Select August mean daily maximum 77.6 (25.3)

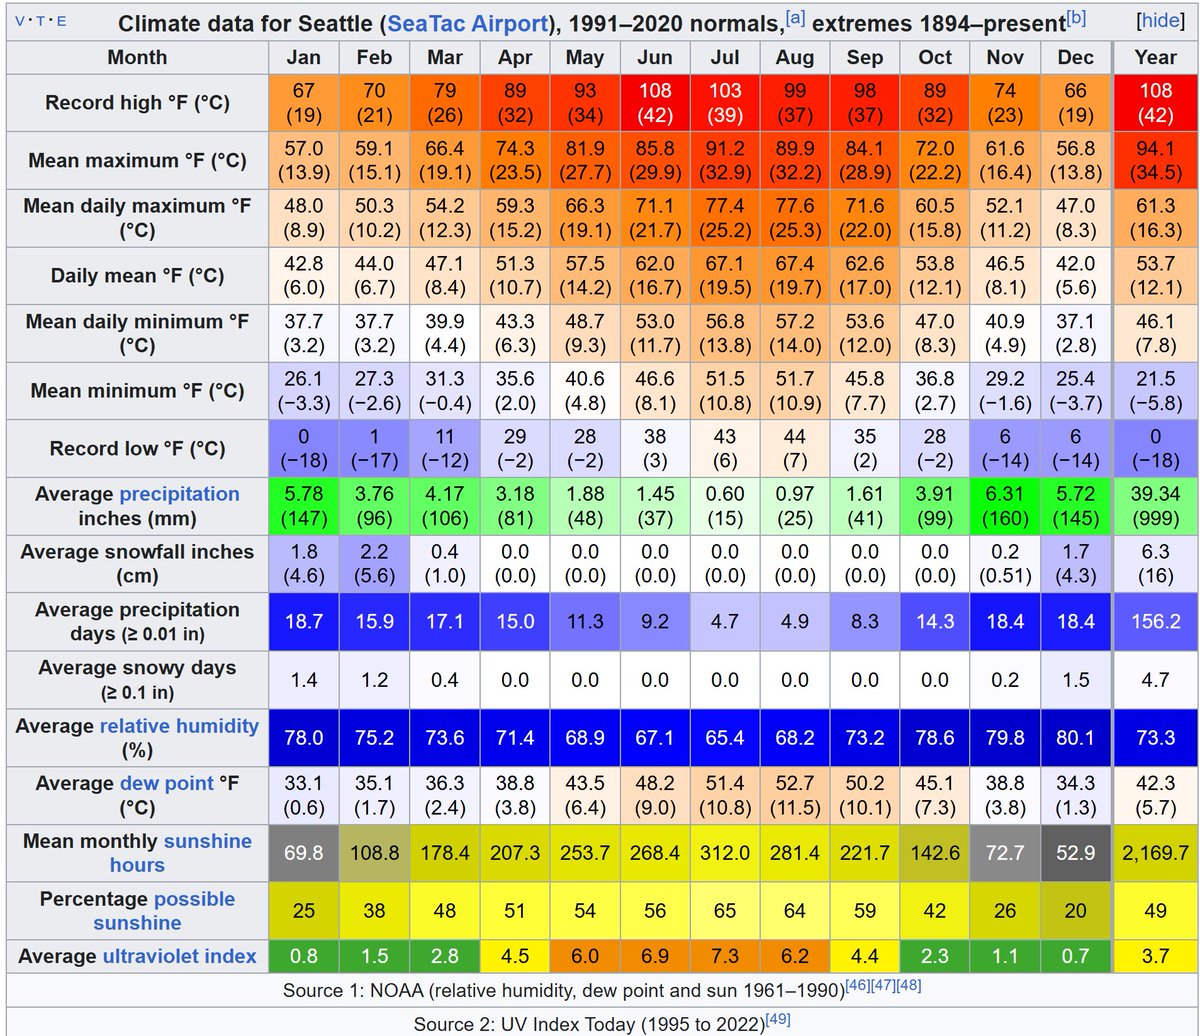point(795,218)
